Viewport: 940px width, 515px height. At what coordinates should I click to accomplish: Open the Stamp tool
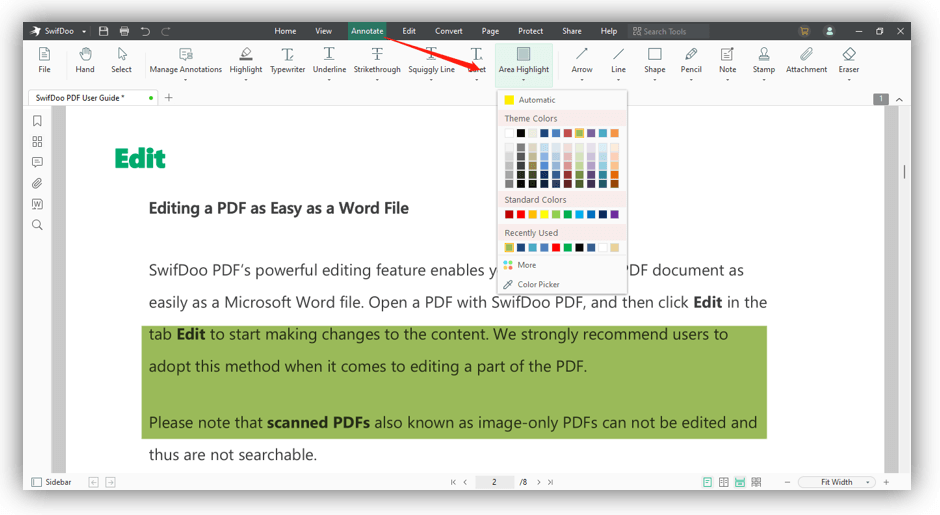tap(764, 60)
